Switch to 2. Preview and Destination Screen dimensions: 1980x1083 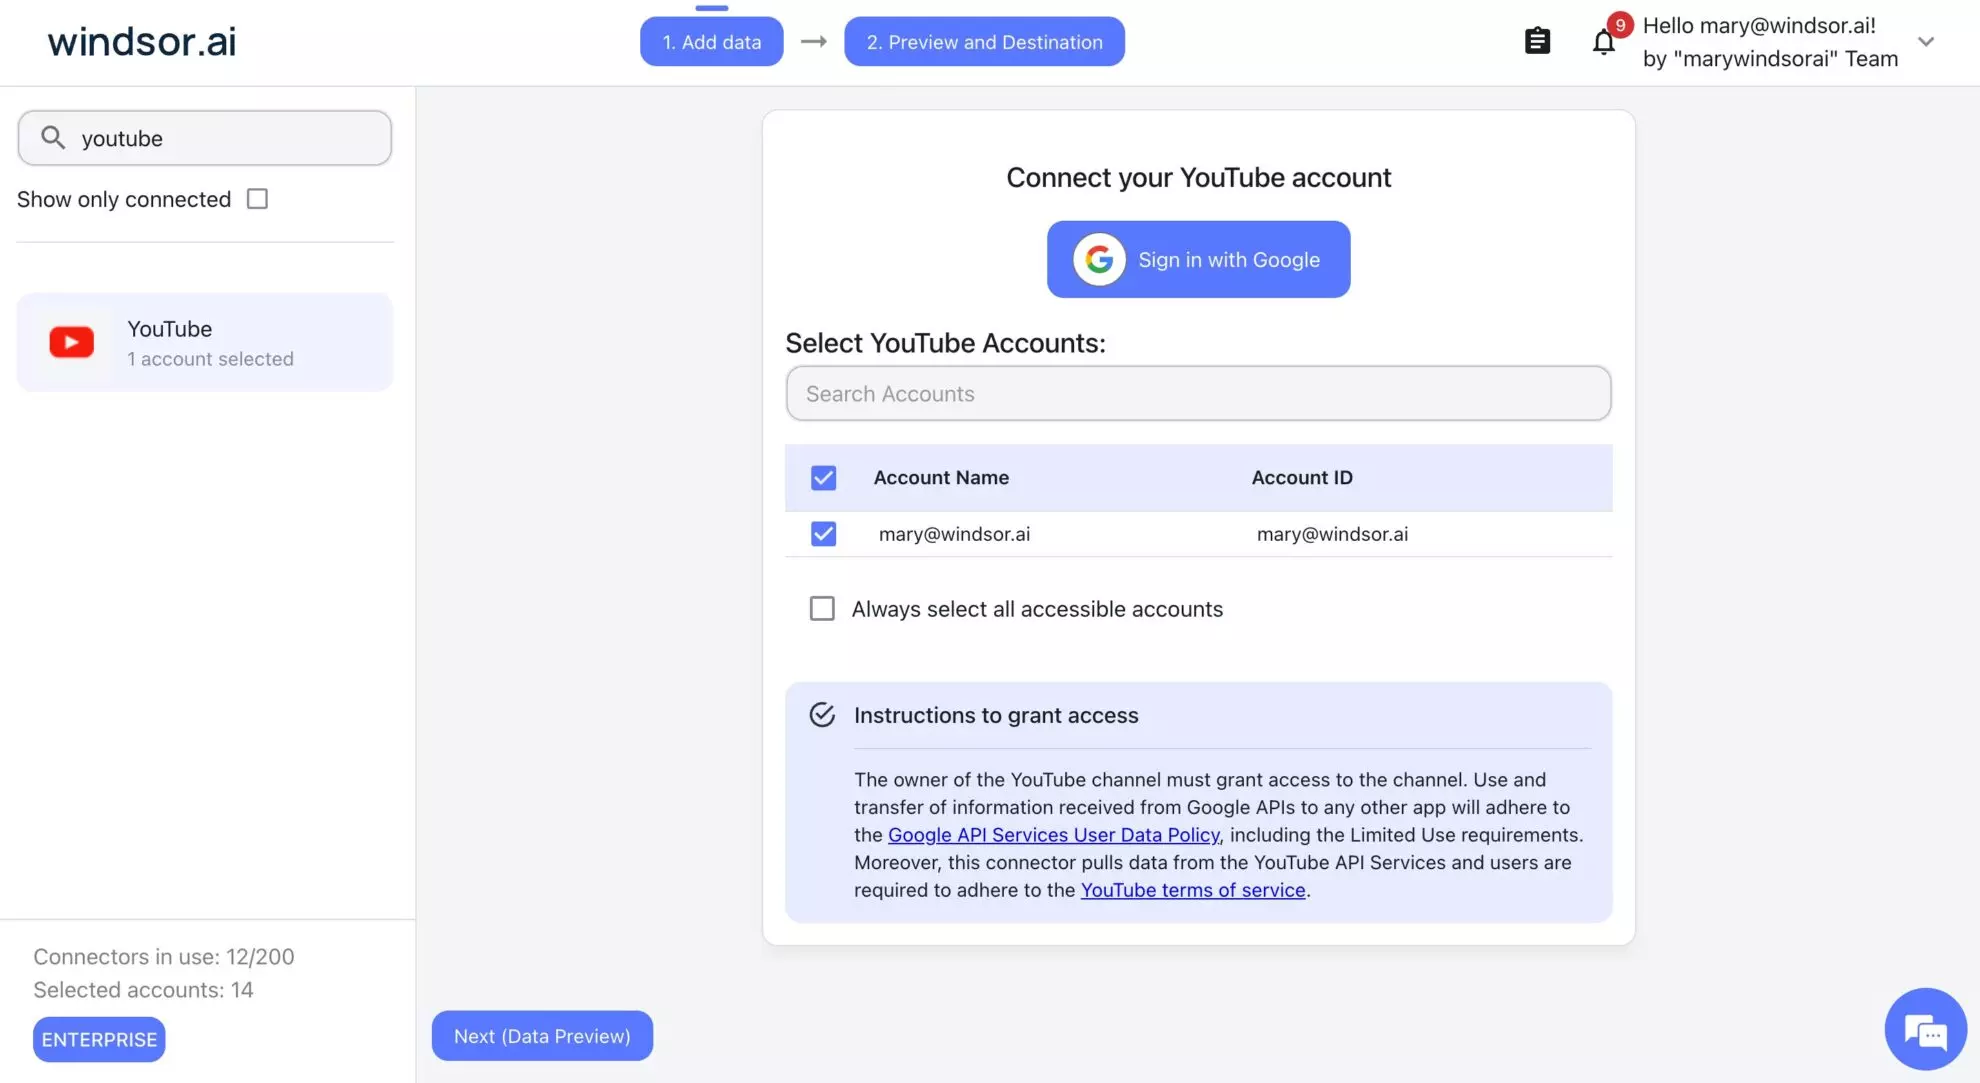point(984,42)
